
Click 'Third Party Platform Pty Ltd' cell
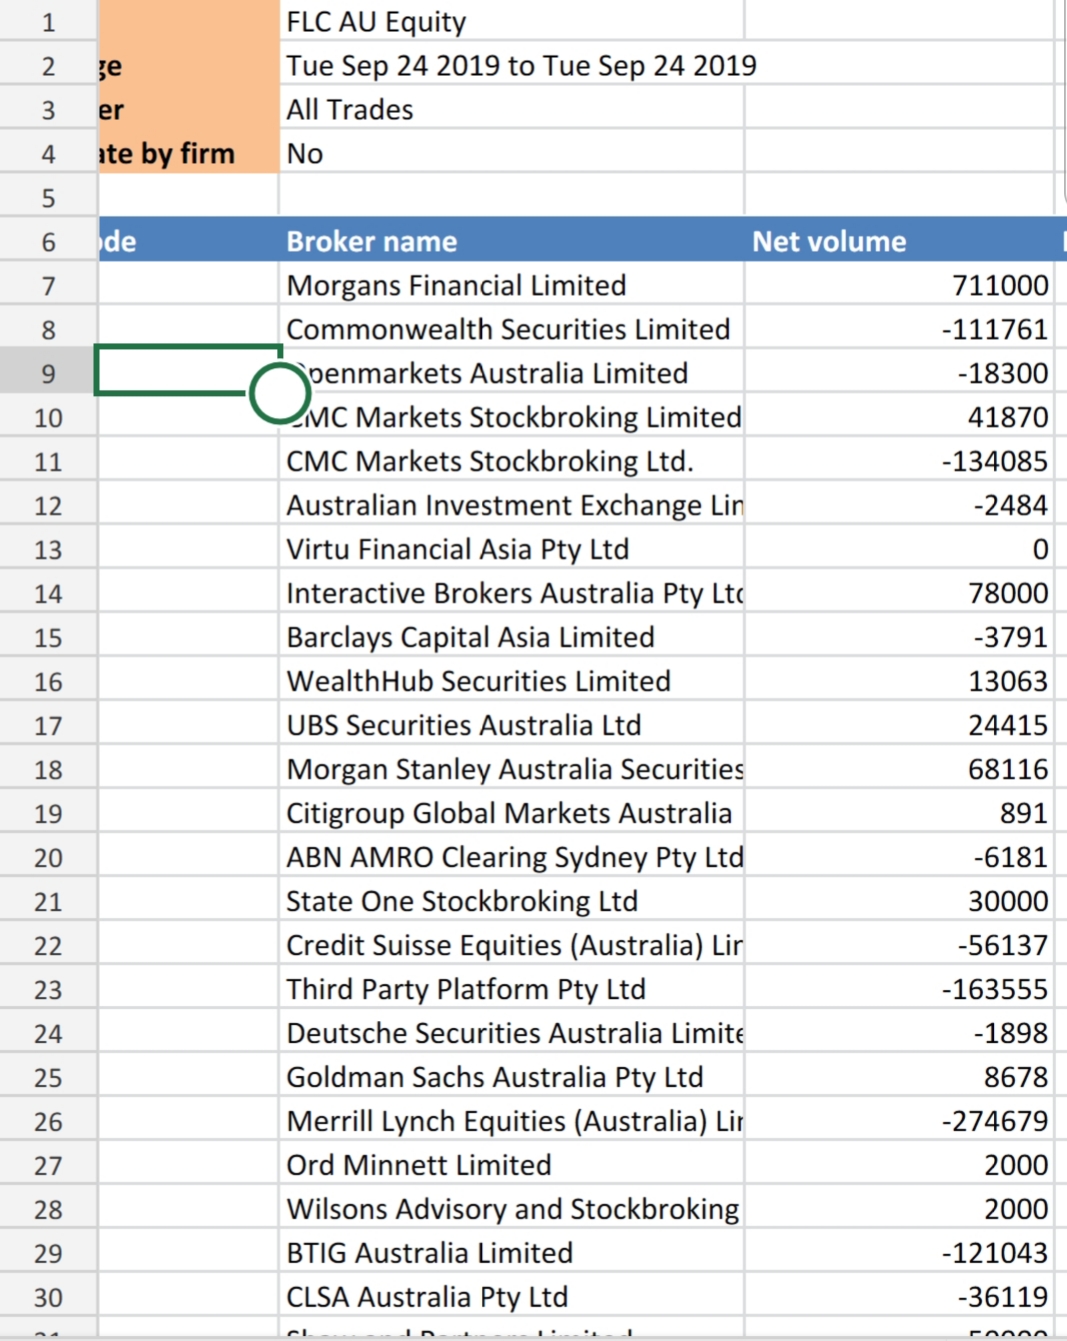point(511,989)
